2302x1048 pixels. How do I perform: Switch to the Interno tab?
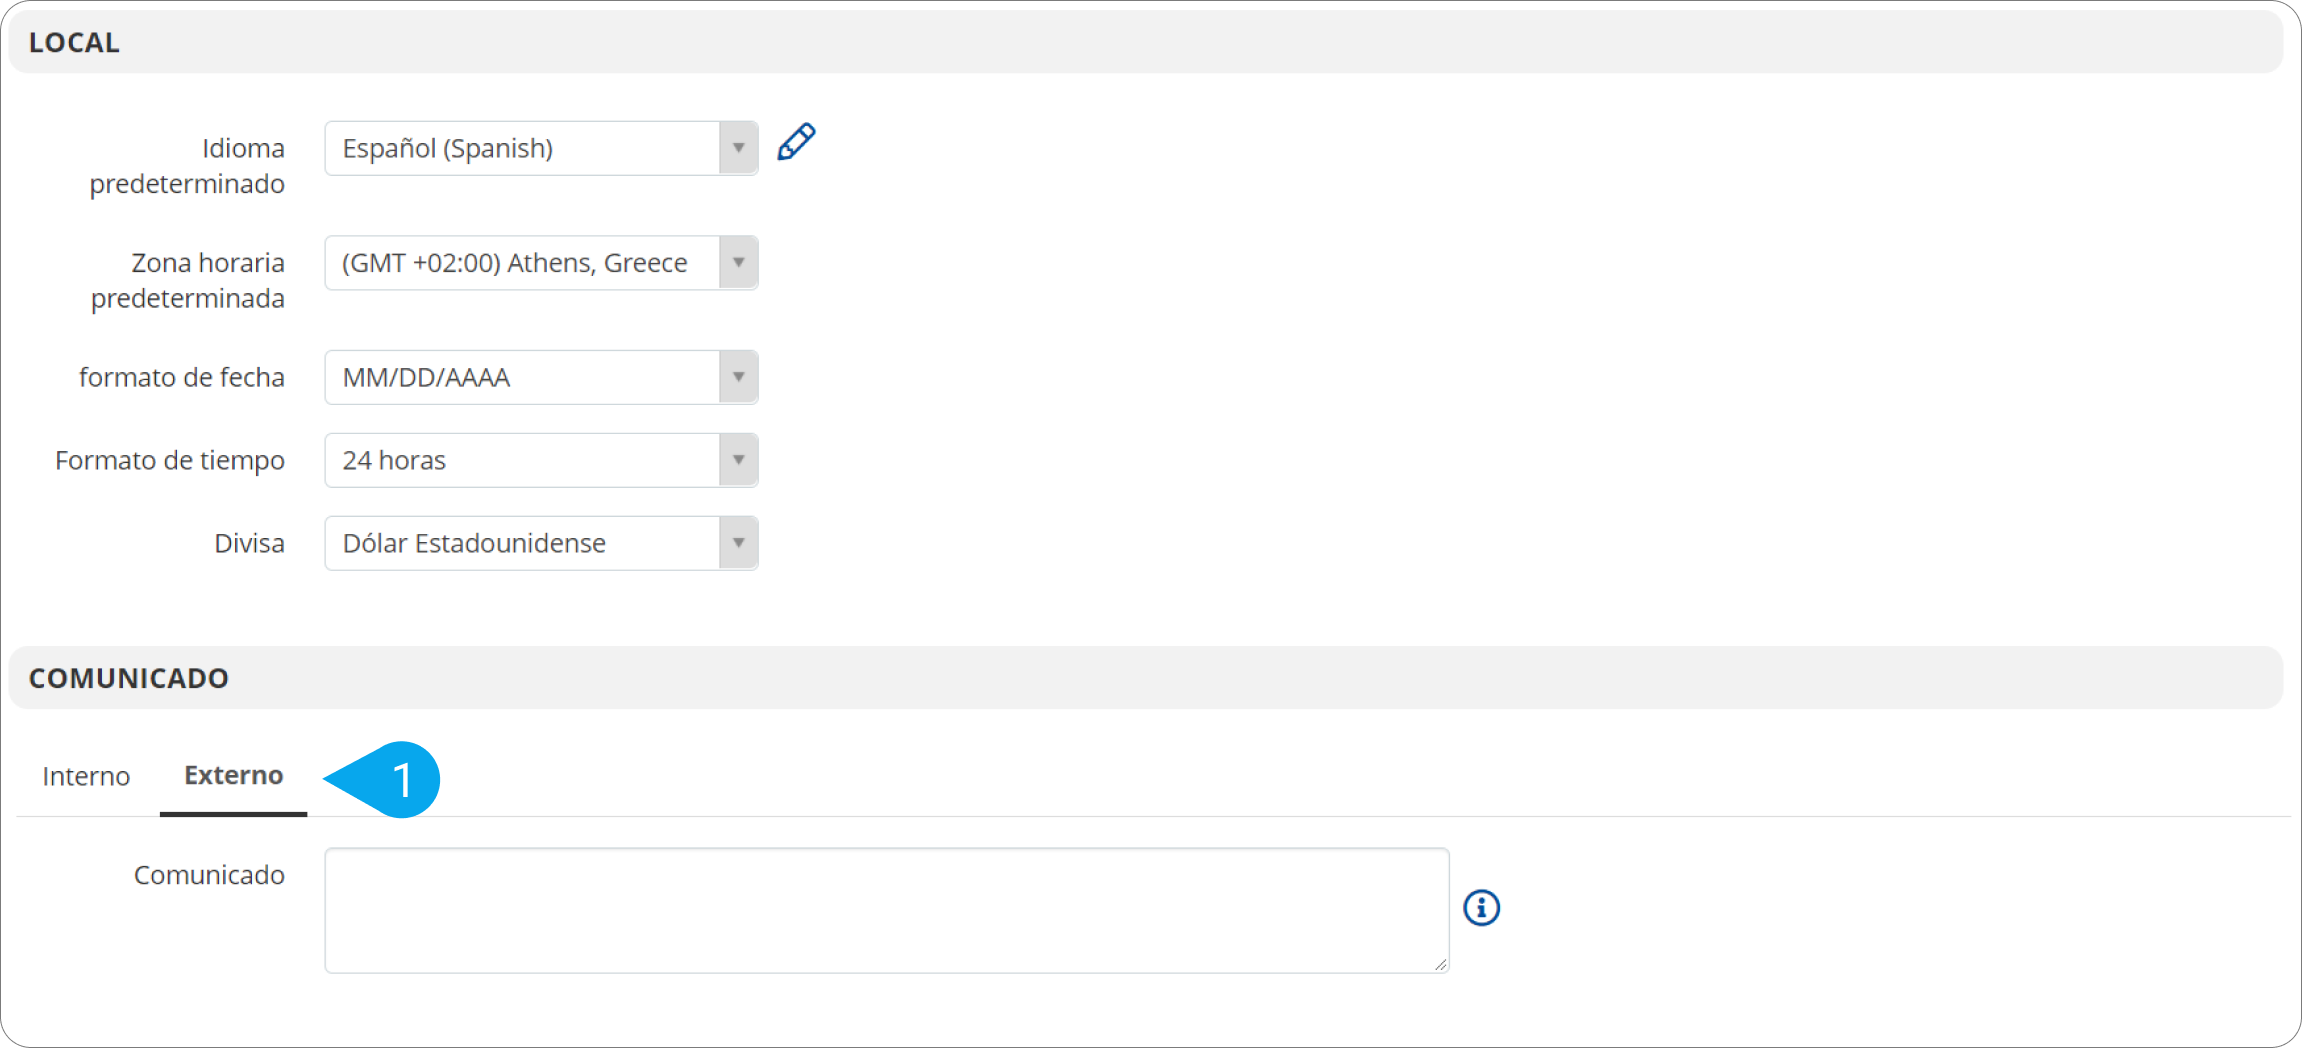click(x=86, y=776)
